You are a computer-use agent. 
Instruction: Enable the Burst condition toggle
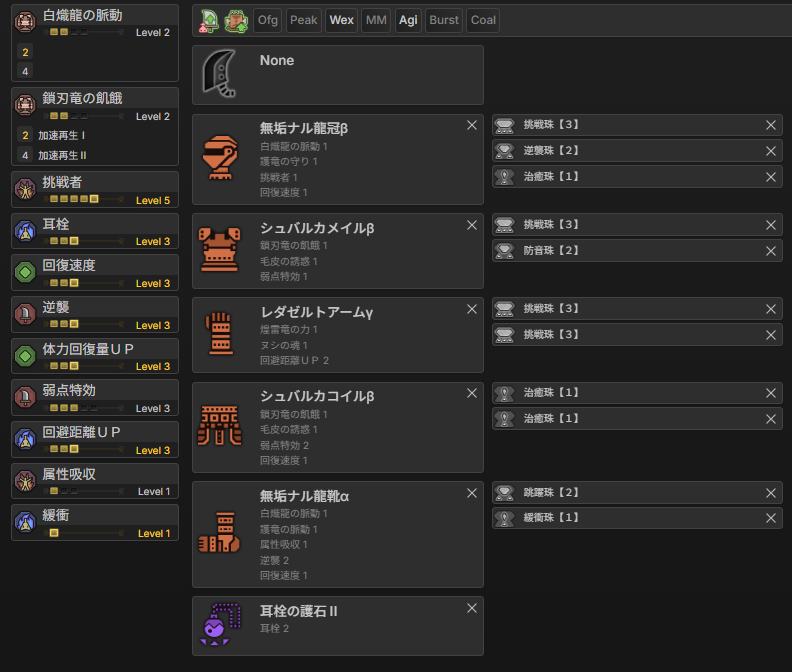click(x=444, y=20)
